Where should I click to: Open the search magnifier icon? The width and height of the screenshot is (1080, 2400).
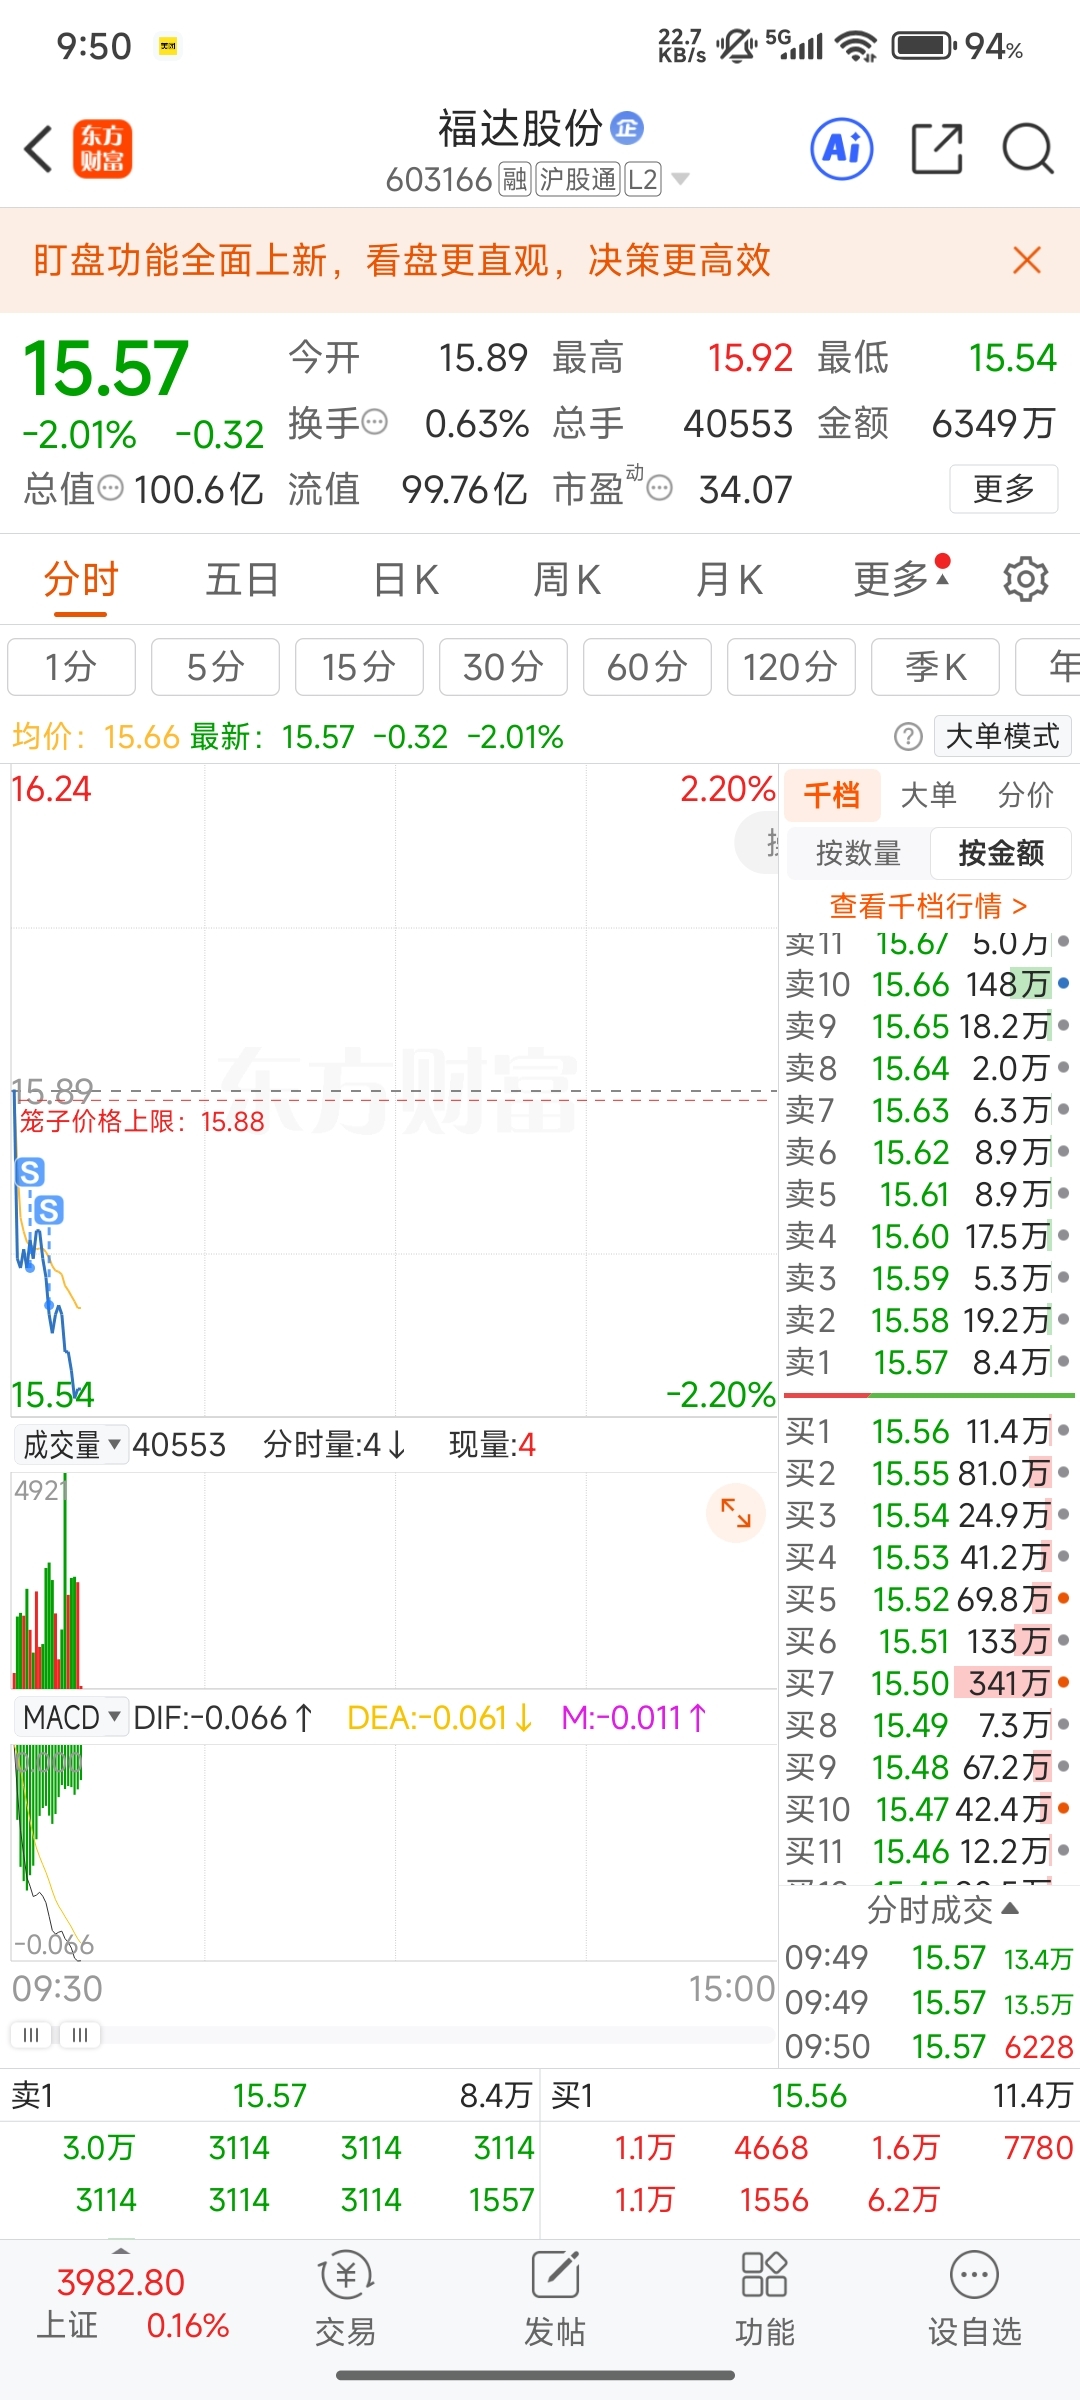click(1028, 150)
